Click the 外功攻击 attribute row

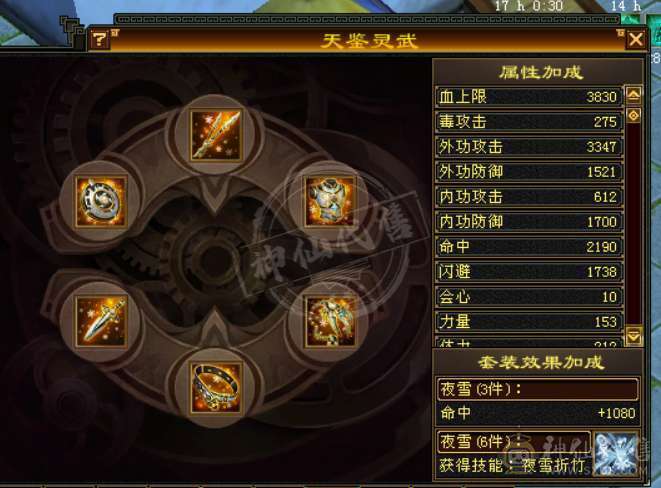pyautogui.click(x=529, y=147)
